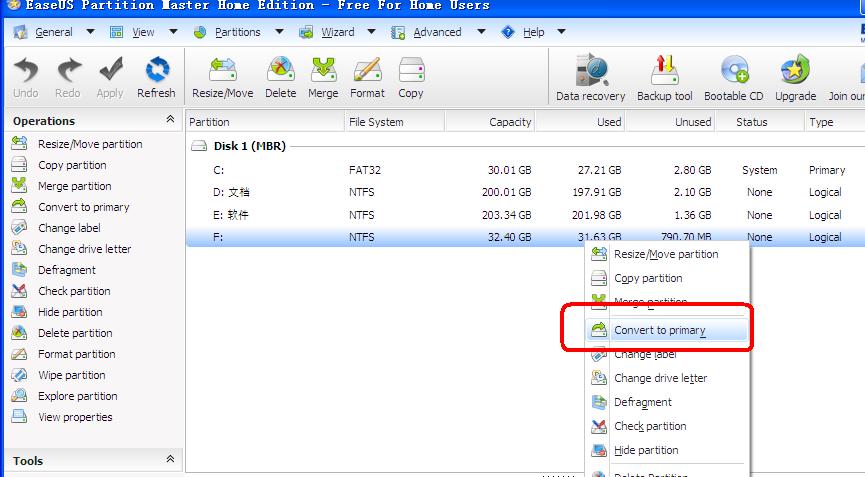
Task: Click Explore partition icon in Operations panel
Action: pos(19,395)
